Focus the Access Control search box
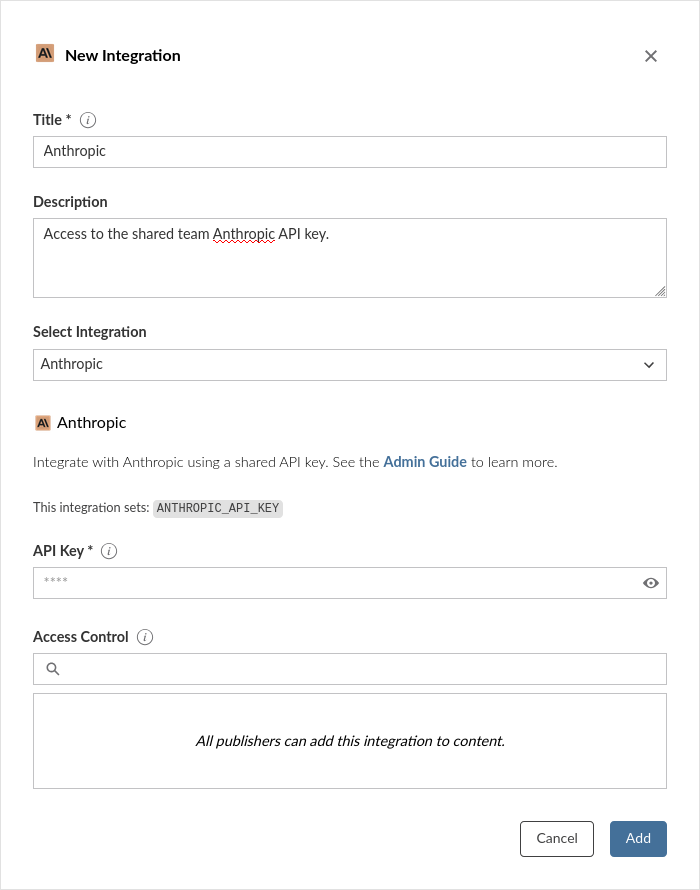Image resolution: width=700 pixels, height=890 pixels. (x=360, y=669)
